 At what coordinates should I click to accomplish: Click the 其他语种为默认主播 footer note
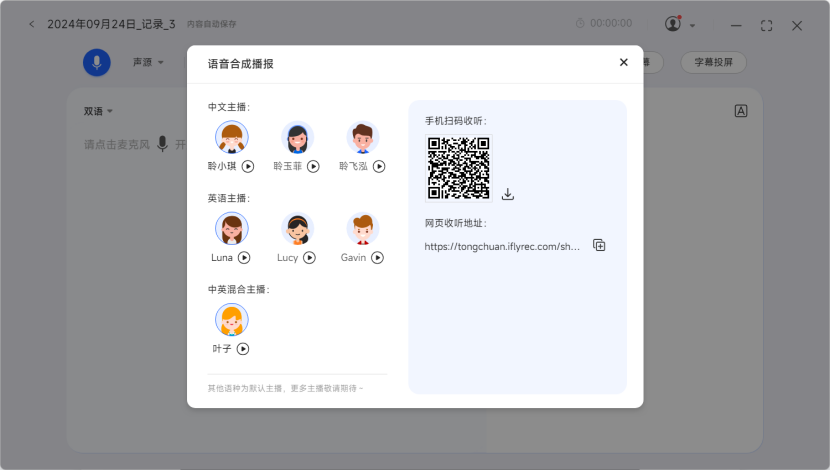[285, 388]
